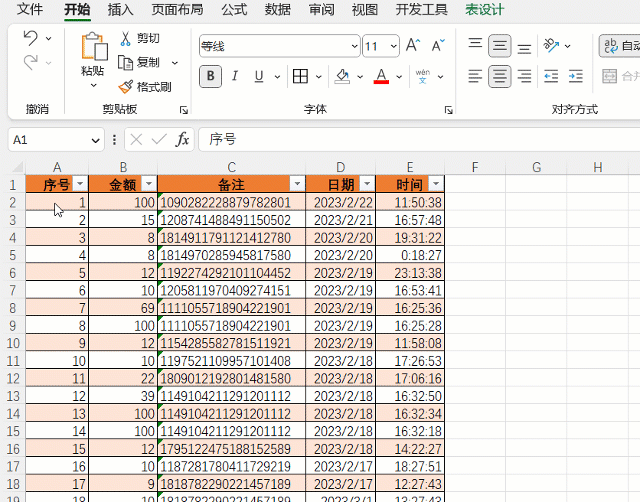This screenshot has height=502, width=640.
Task: Open clipboard pane launcher arrow
Action: 184,110
